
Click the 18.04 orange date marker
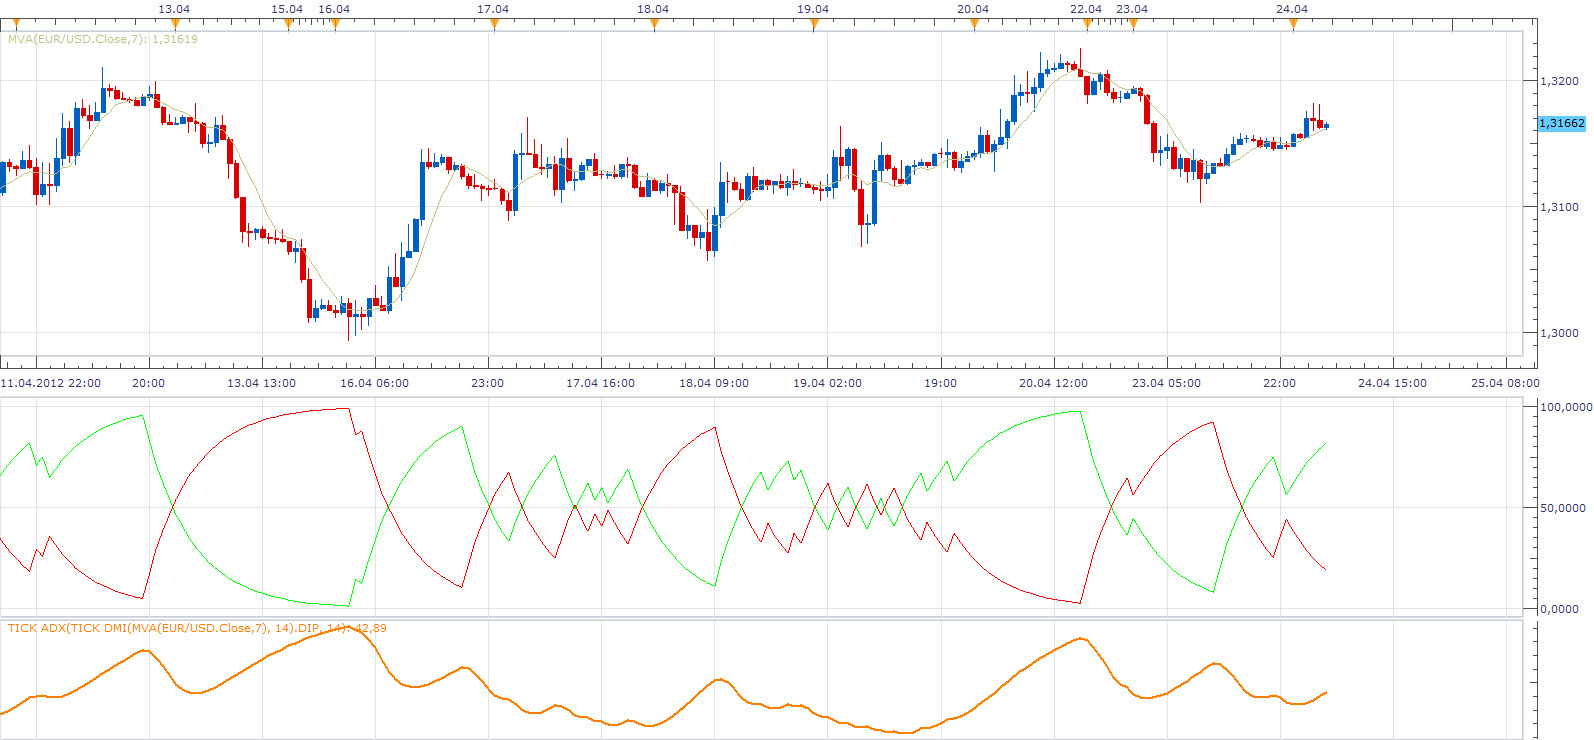point(654,24)
